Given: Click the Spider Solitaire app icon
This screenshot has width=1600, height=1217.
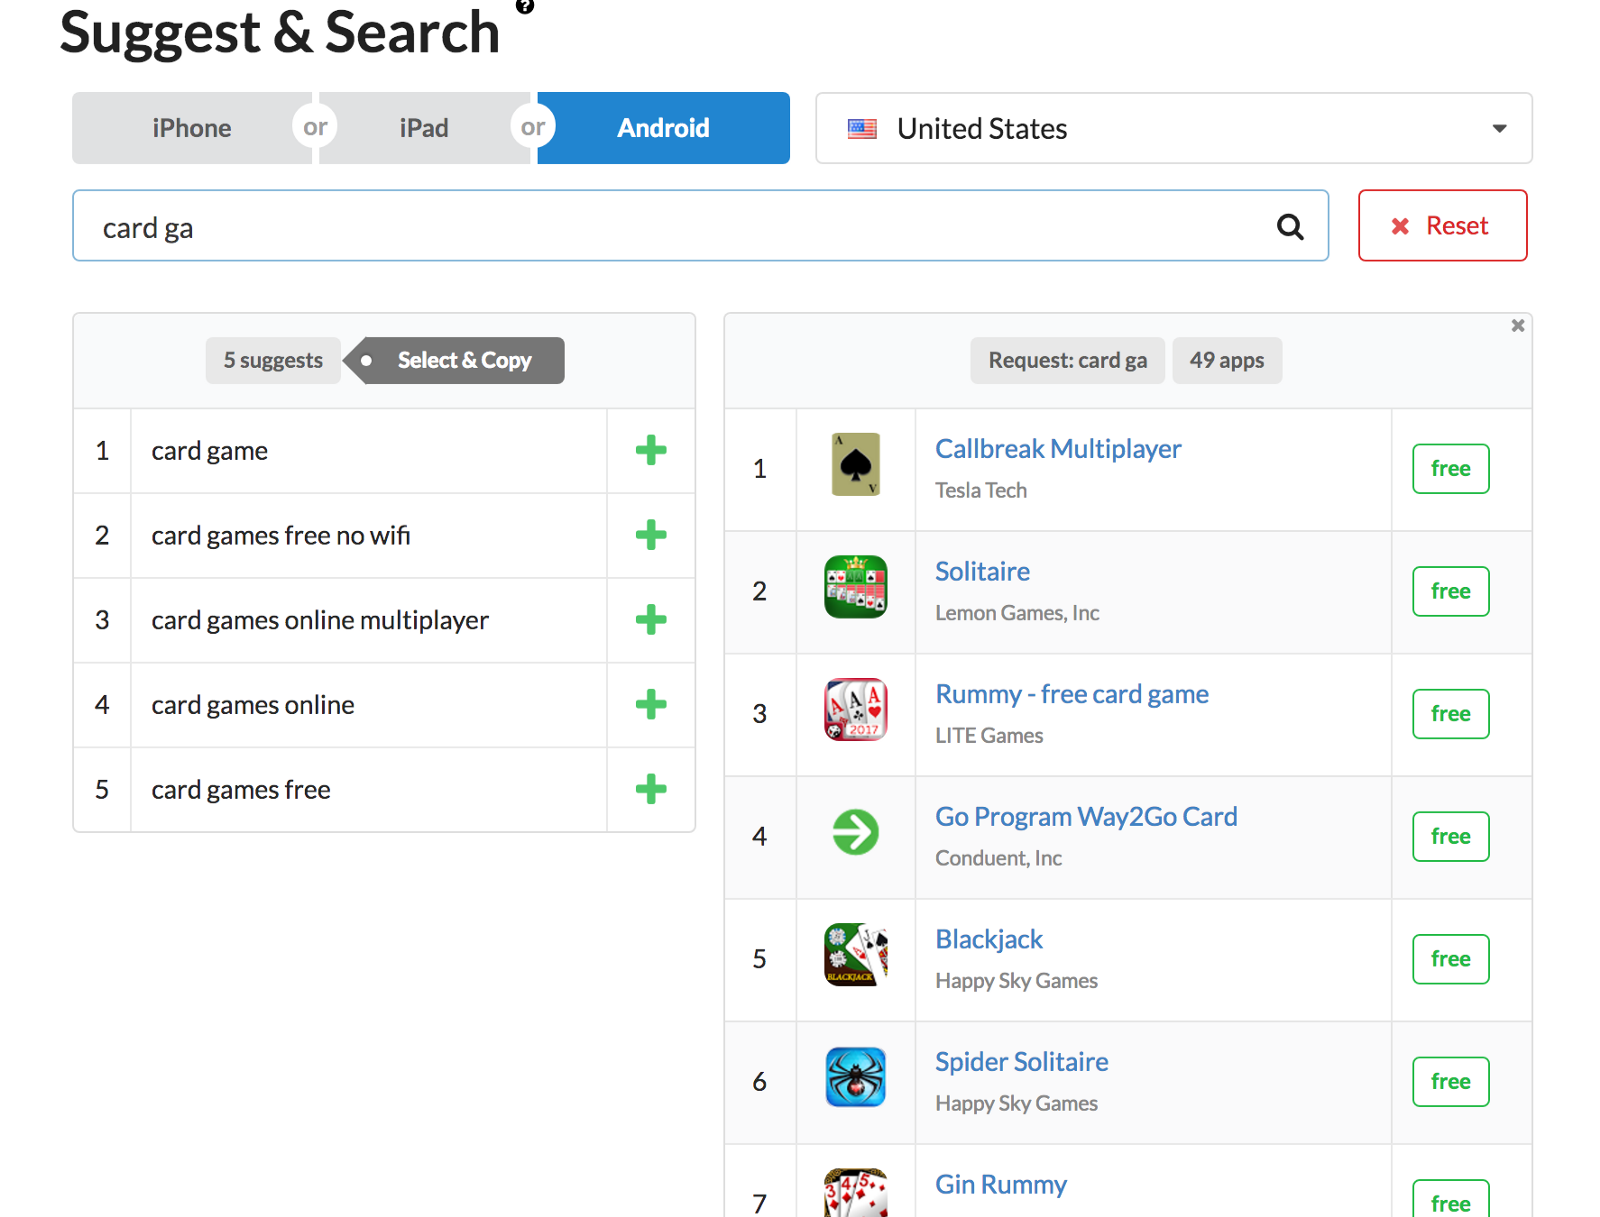Looking at the screenshot, I should pyautogui.click(x=855, y=1077).
